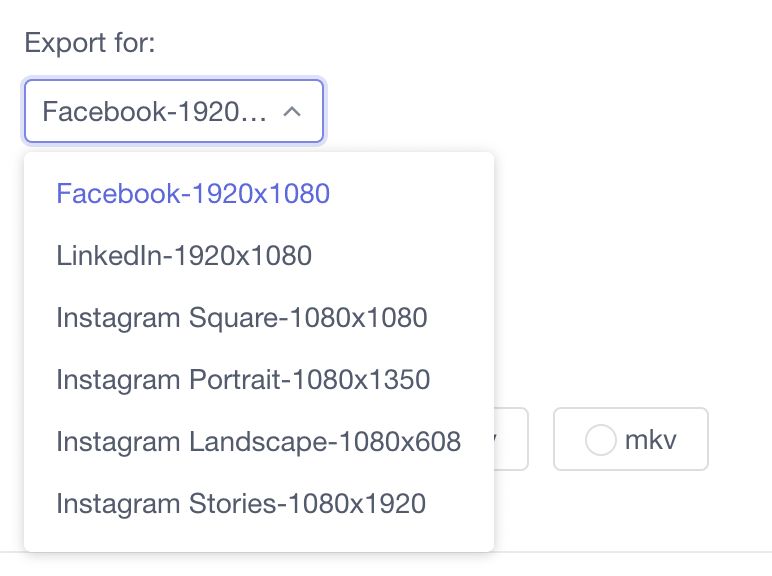Open the Export for combo box
The image size is (772, 576).
(174, 112)
